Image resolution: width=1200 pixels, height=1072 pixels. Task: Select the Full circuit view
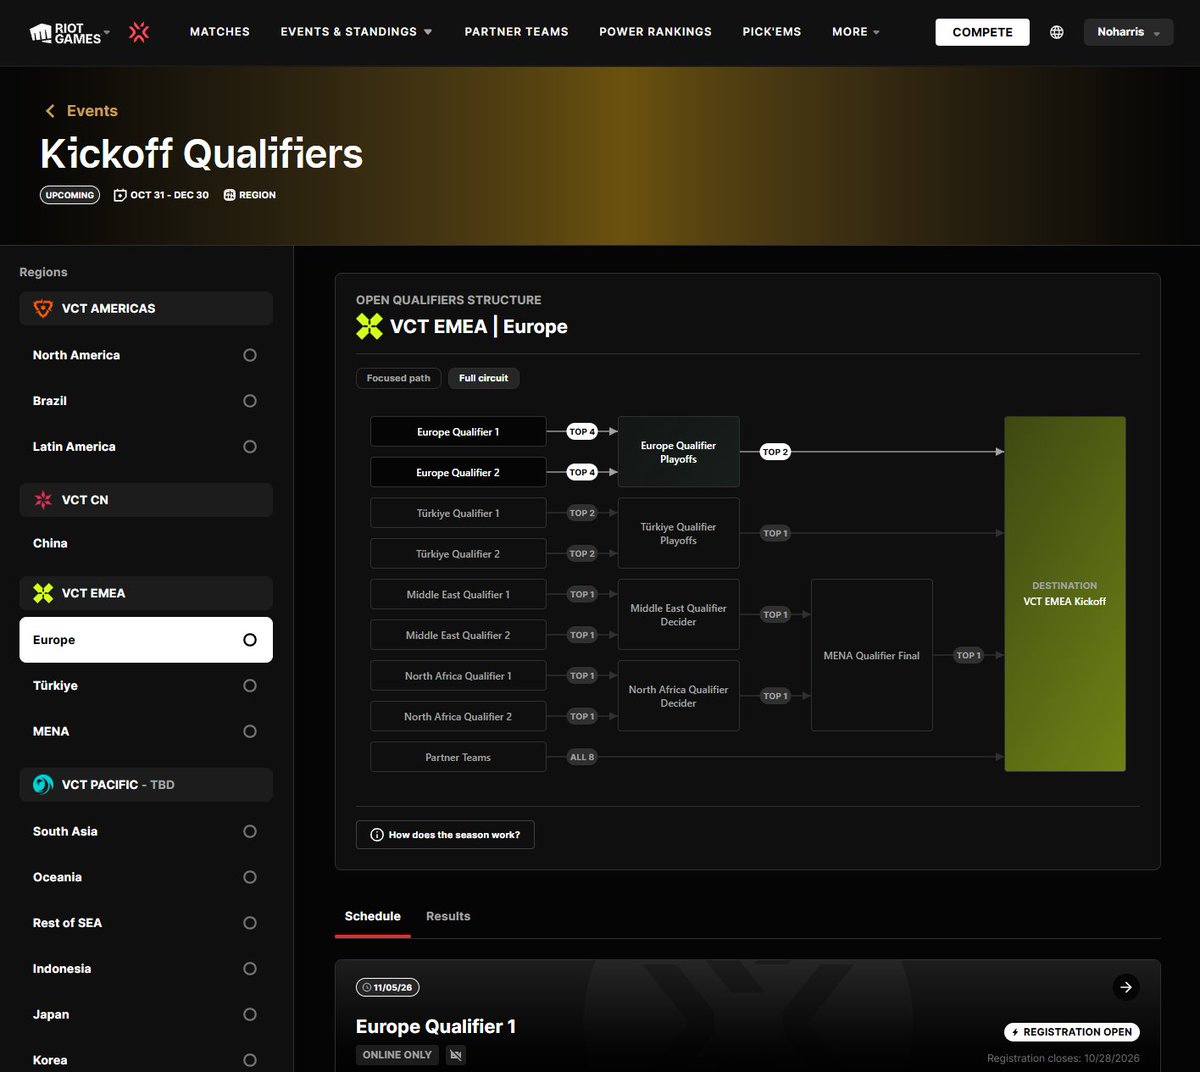pyautogui.click(x=484, y=378)
